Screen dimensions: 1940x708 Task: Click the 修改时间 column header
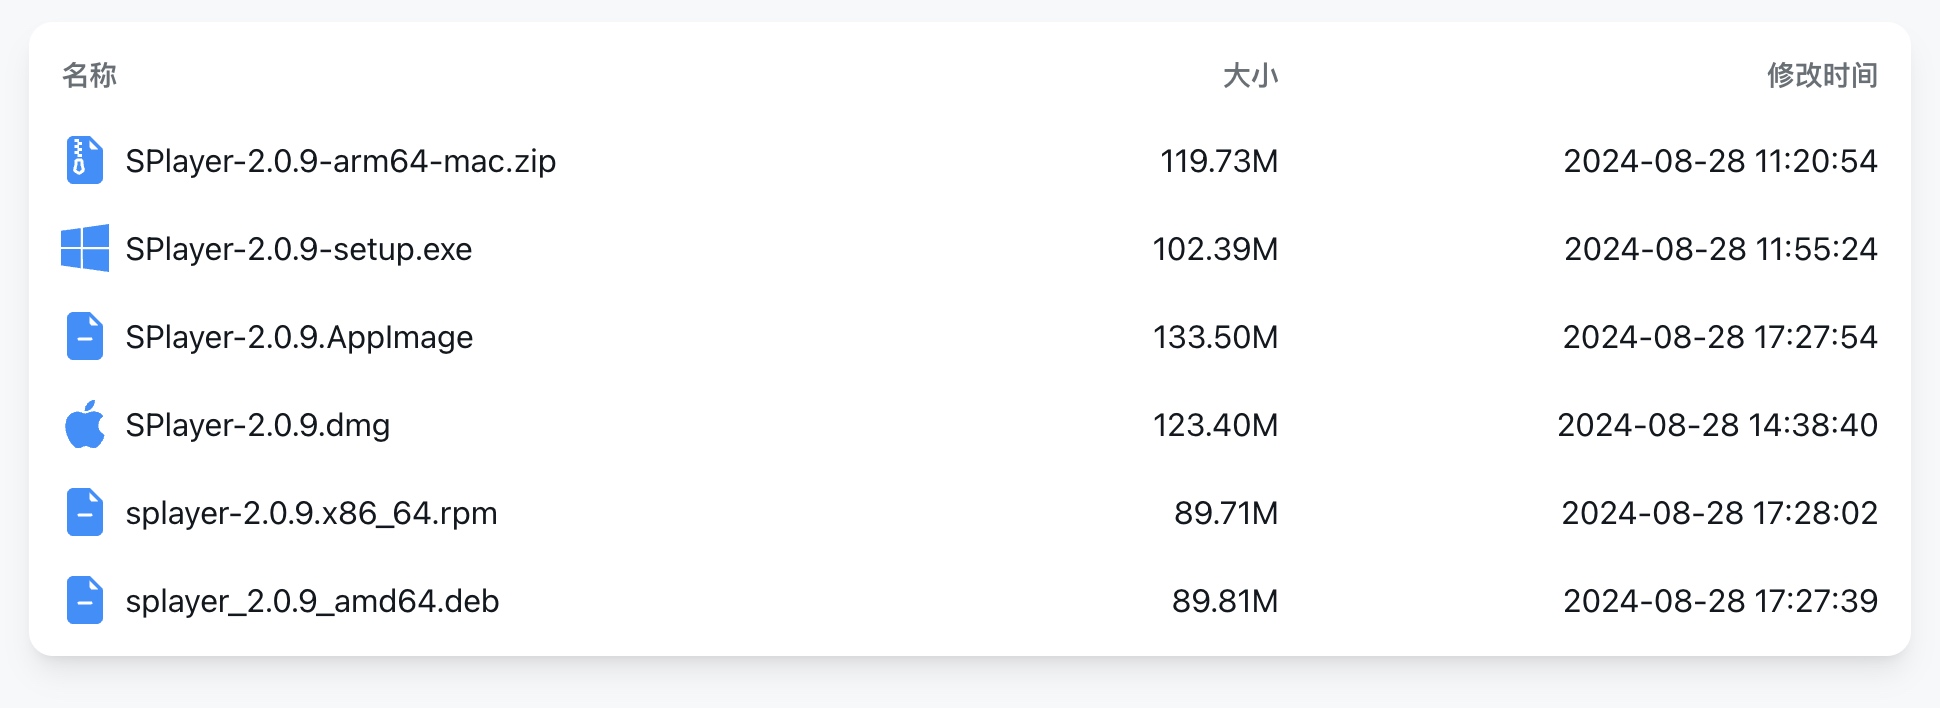(1821, 75)
